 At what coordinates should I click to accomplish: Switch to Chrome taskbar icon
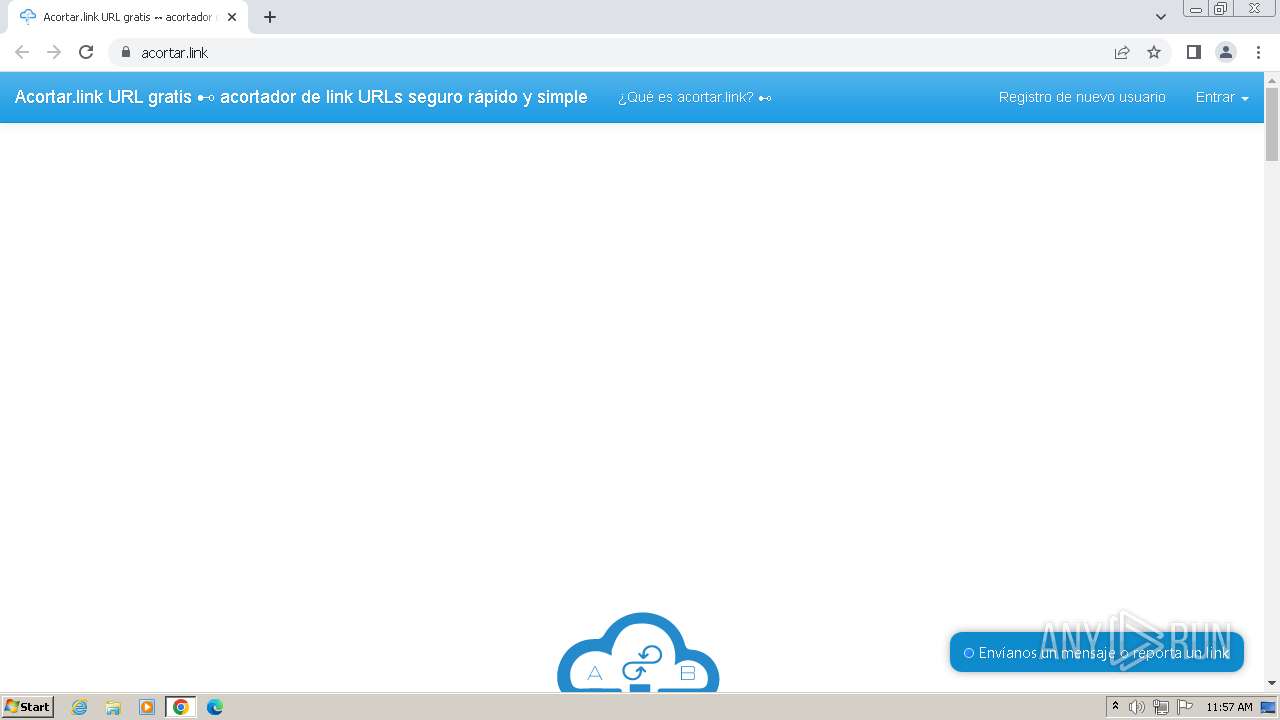pyautogui.click(x=181, y=707)
